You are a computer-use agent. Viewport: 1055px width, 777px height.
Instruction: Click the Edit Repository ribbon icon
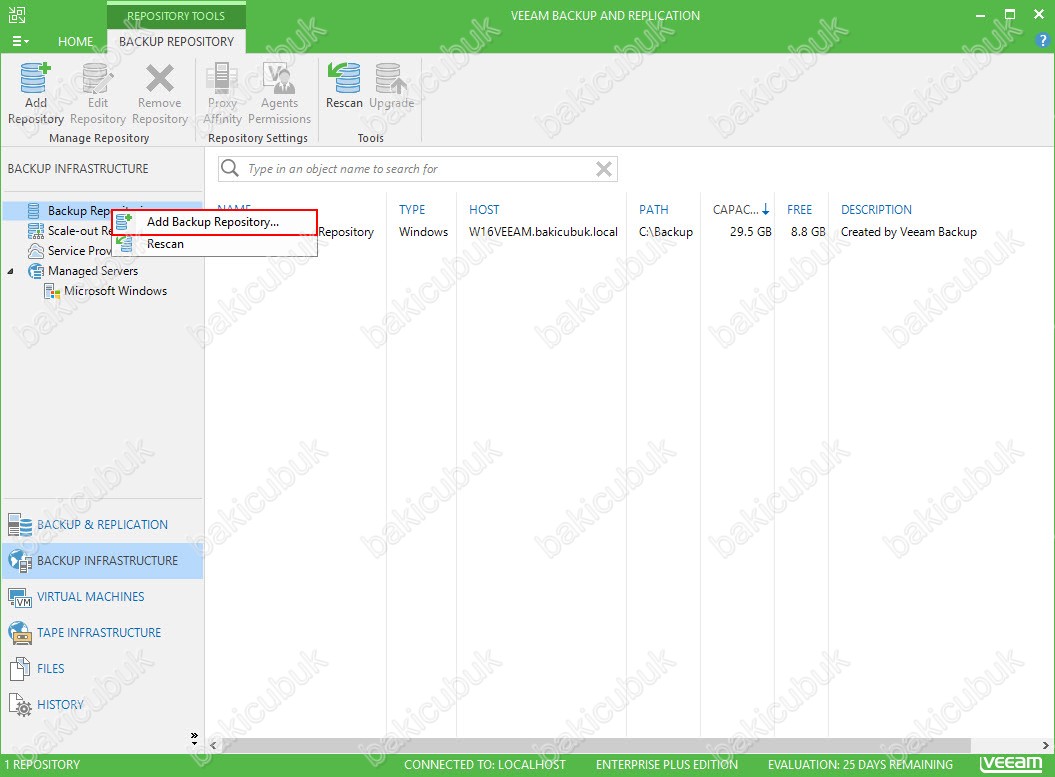point(98,79)
